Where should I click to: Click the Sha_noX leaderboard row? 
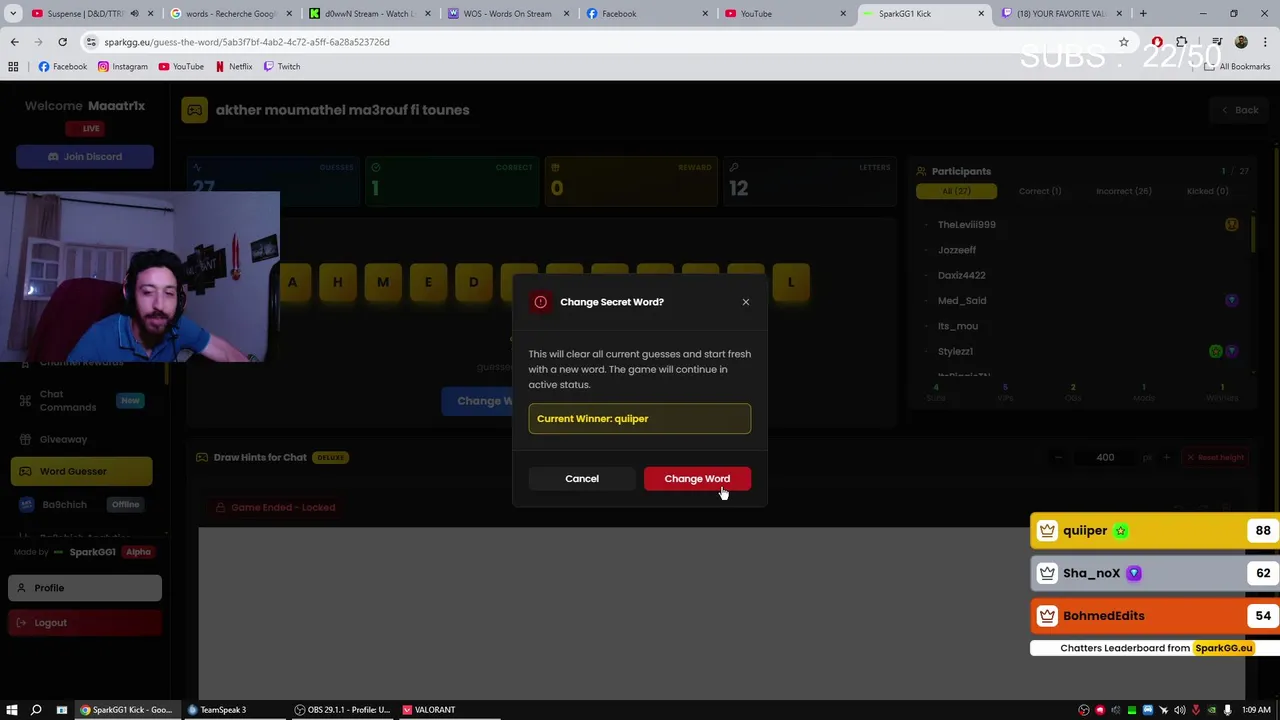click(x=1155, y=573)
